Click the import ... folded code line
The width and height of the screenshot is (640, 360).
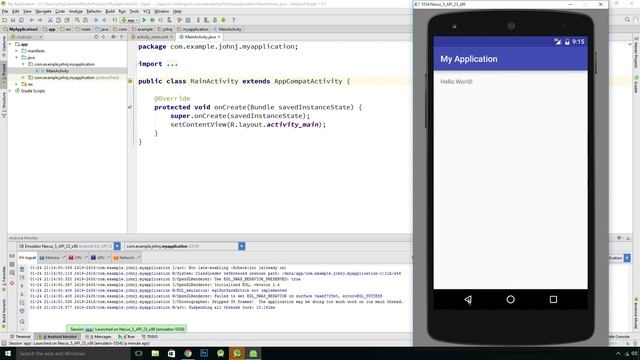[x=158, y=64]
